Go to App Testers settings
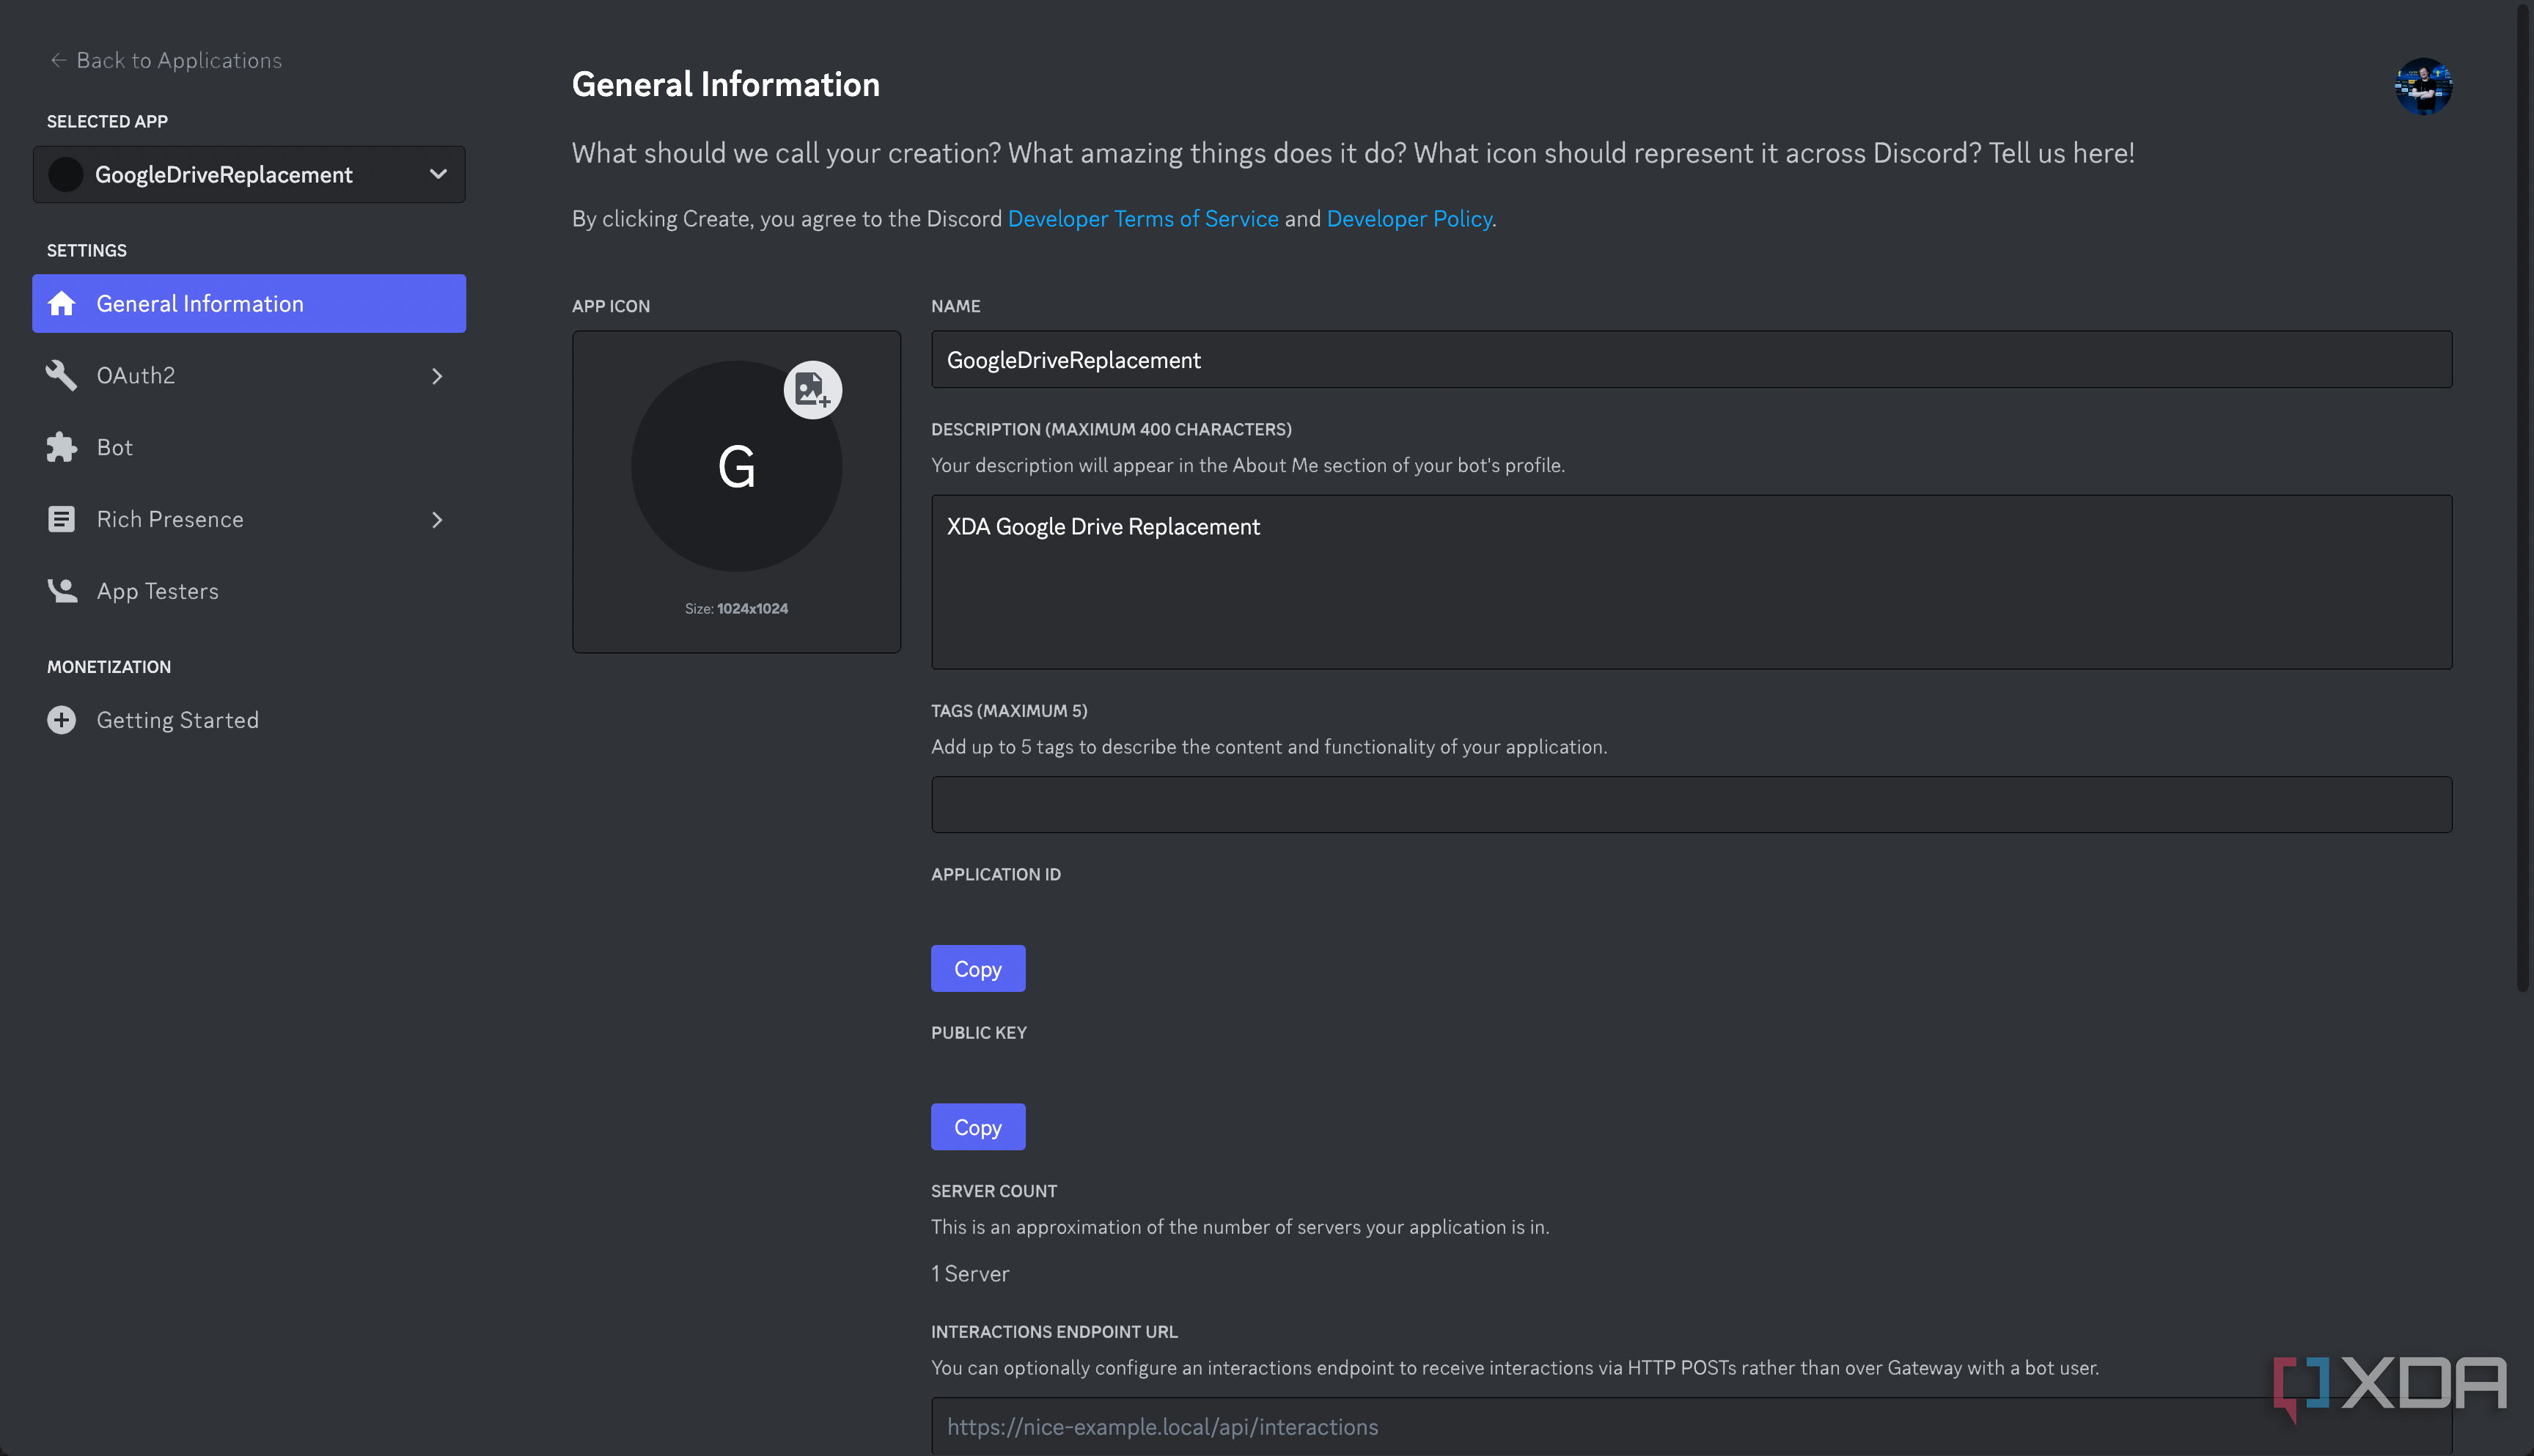The image size is (2534, 1456). pyautogui.click(x=157, y=591)
